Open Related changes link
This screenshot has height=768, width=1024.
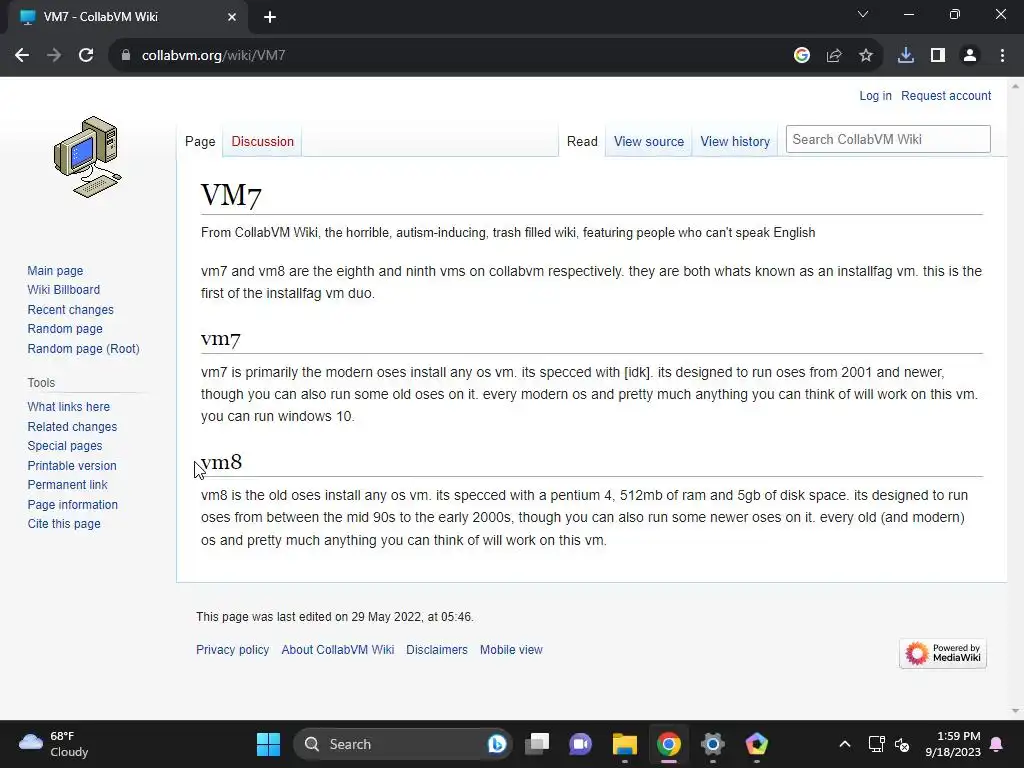coord(72,426)
